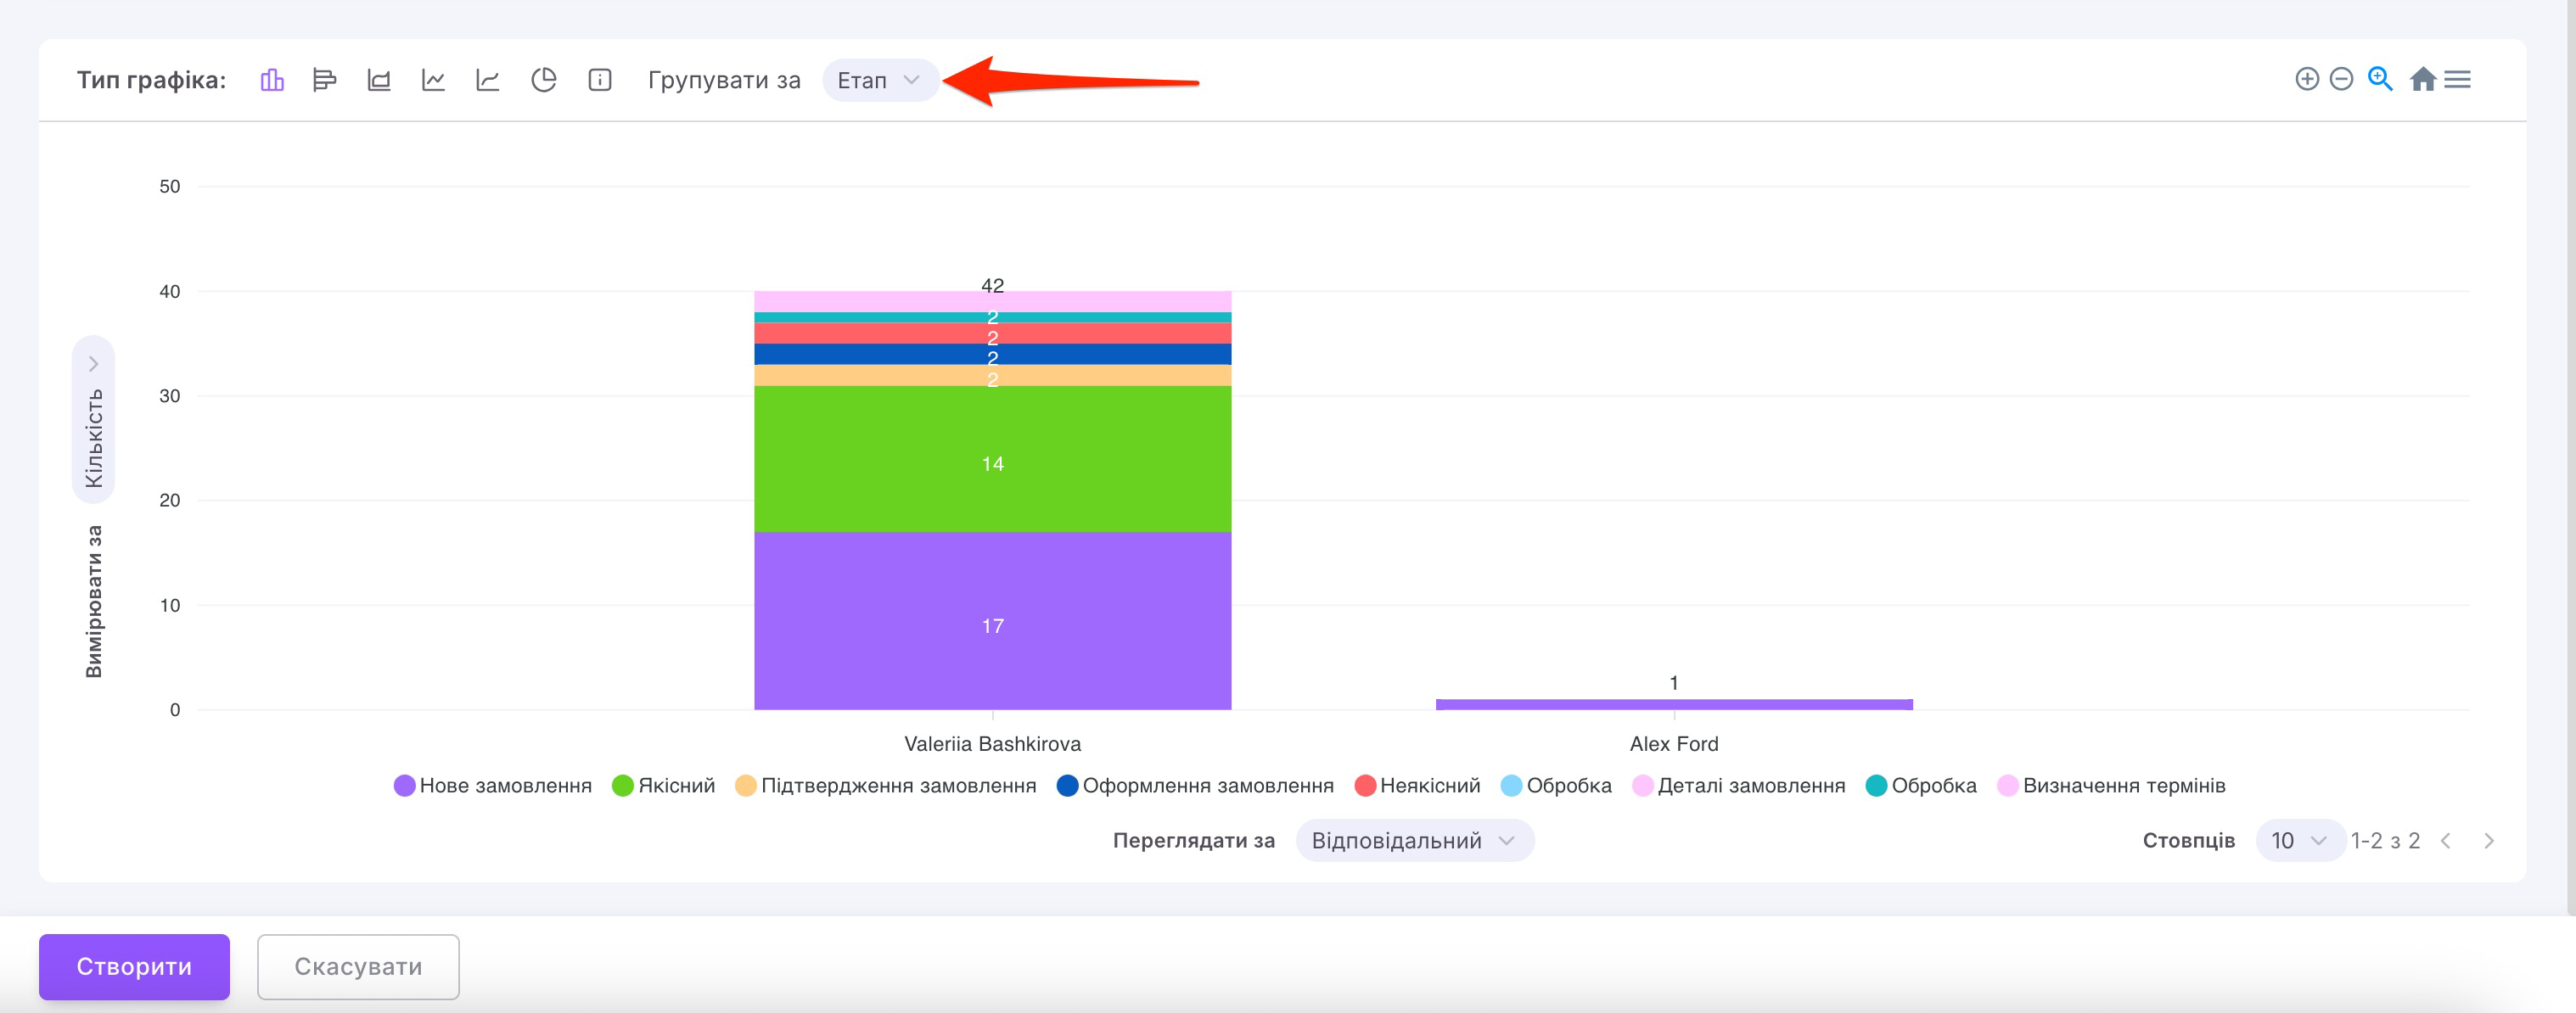Switch to horizontal bar chart type
The image size is (2576, 1013).
pos(324,80)
